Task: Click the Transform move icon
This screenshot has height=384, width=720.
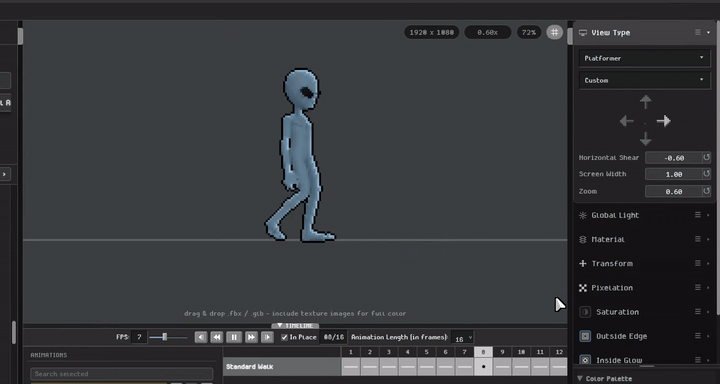Action: pyautogui.click(x=583, y=263)
